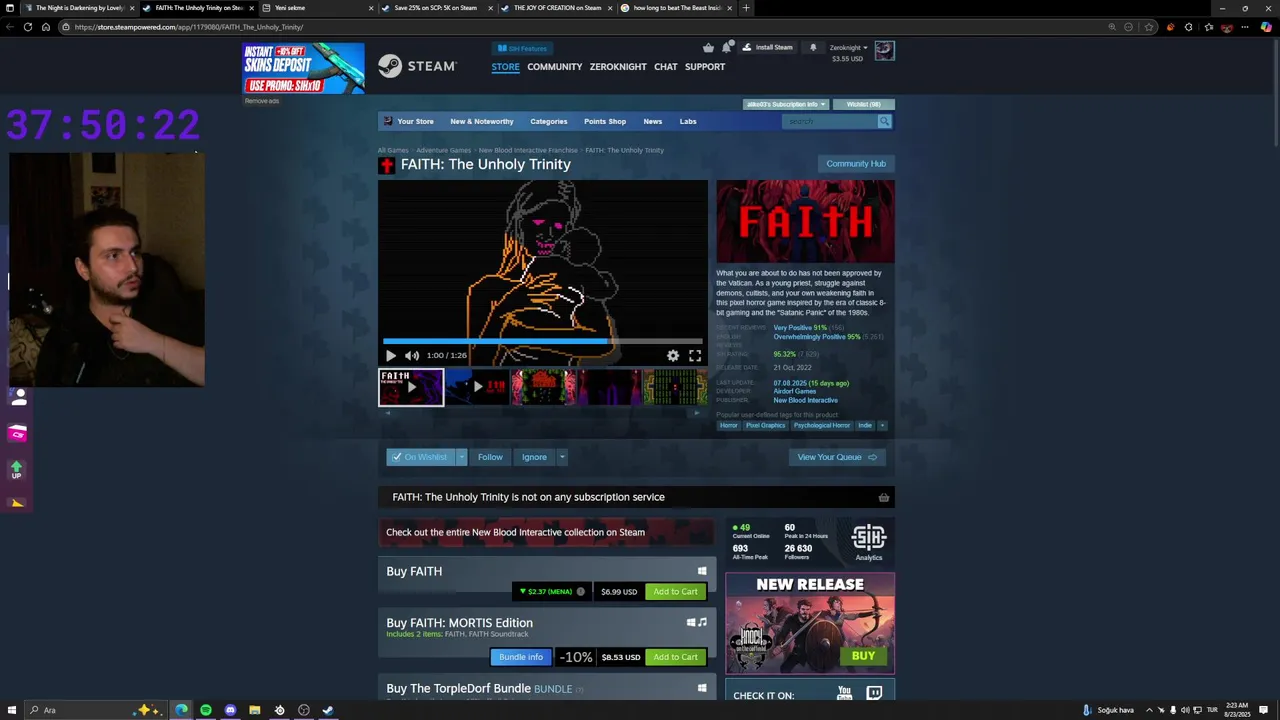Open Zeroknight profile avatar

(x=884, y=51)
